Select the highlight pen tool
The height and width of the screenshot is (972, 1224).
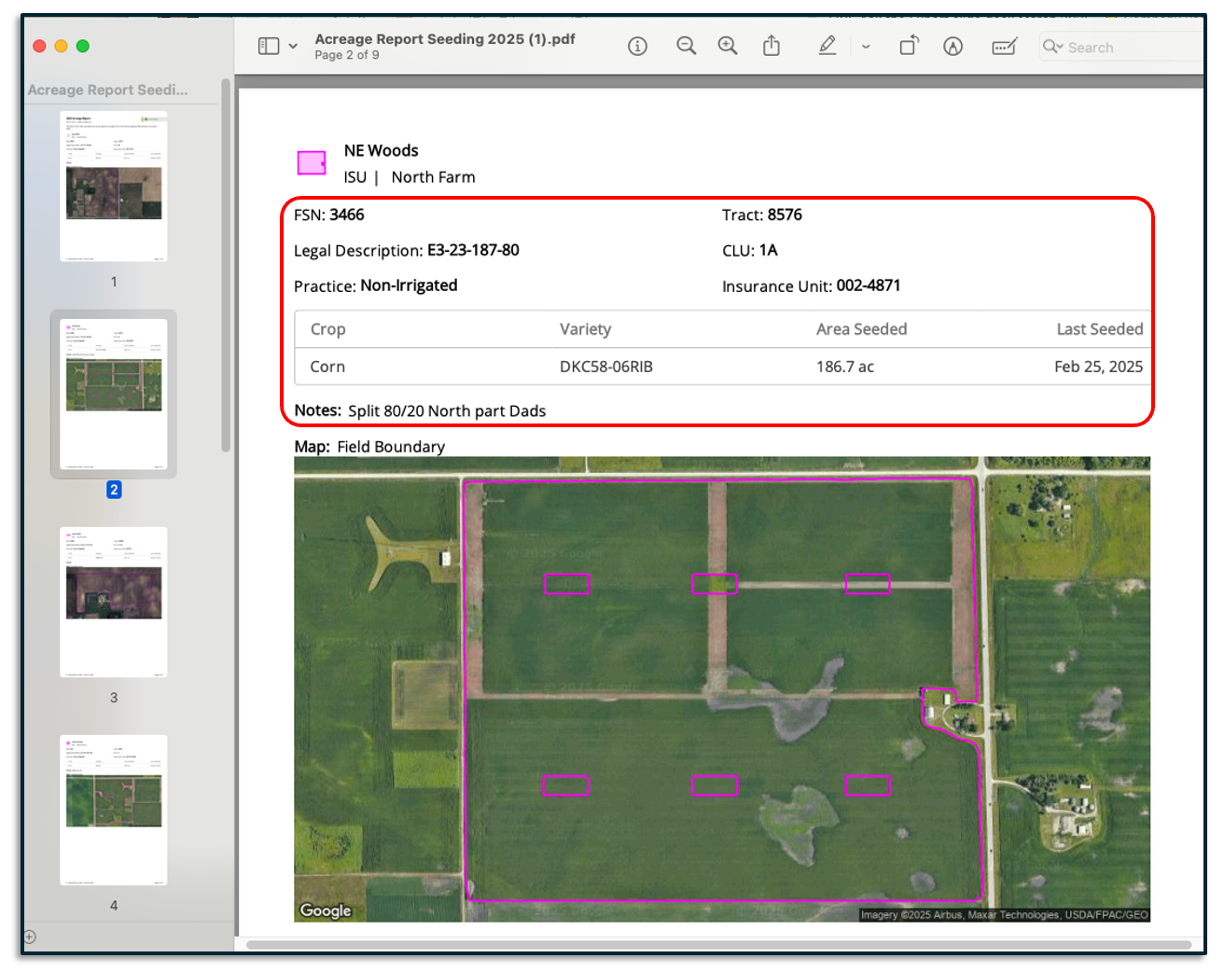[827, 46]
